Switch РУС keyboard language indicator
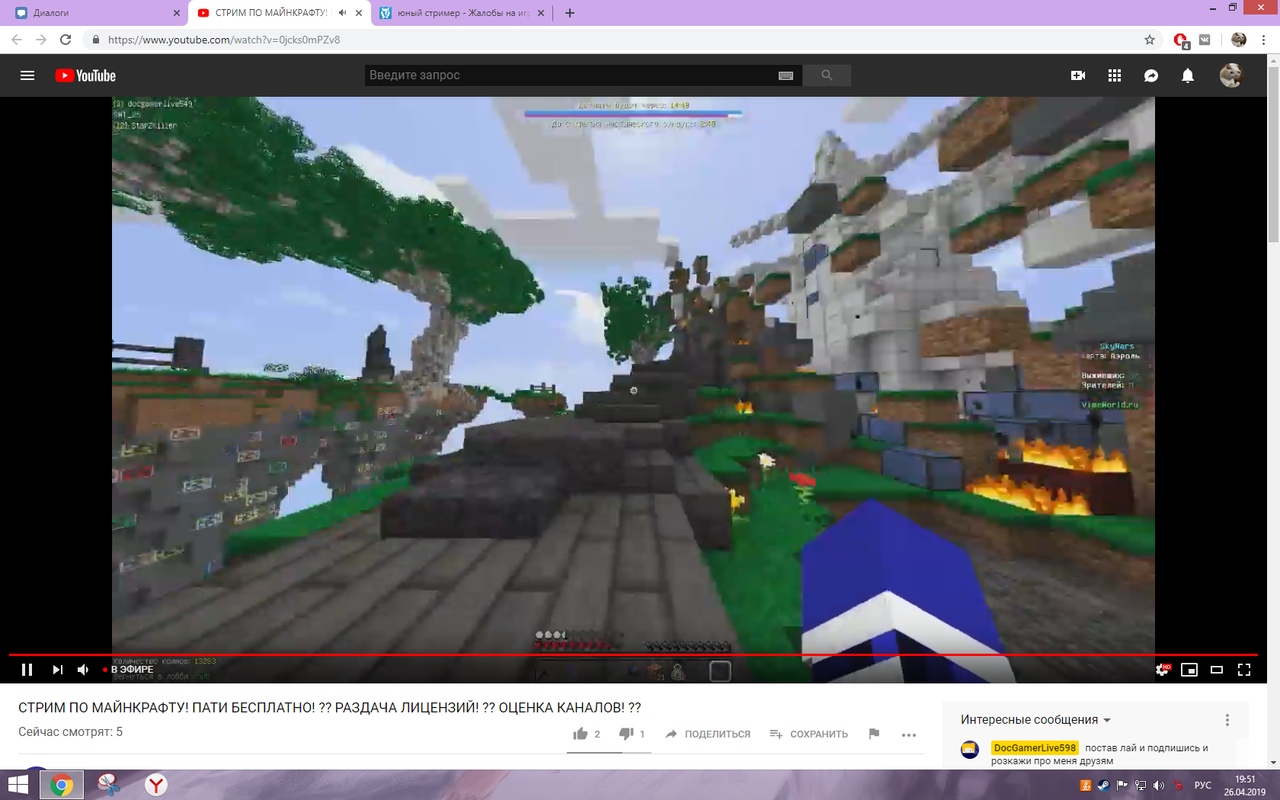This screenshot has height=800, width=1280. 1203,785
